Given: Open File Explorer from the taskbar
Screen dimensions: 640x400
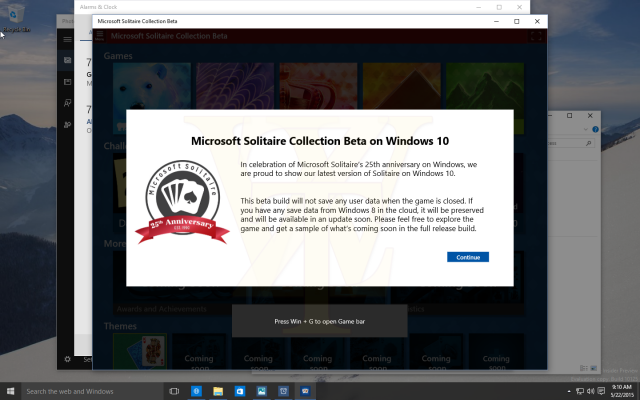Looking at the screenshot, I should [x=218, y=391].
